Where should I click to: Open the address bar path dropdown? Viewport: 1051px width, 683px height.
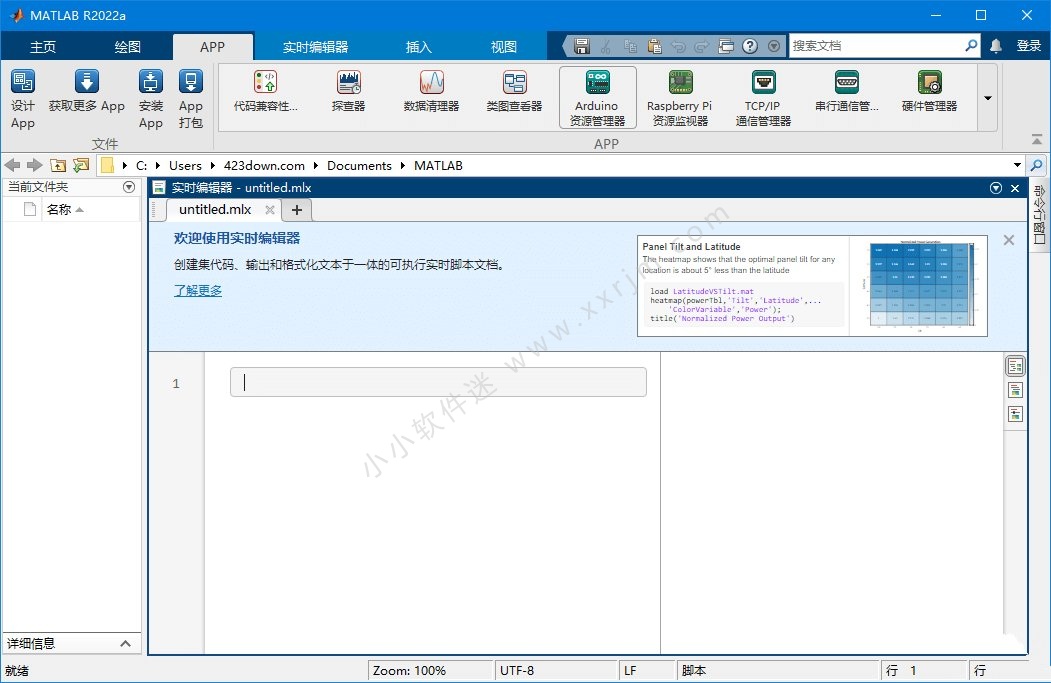(1017, 165)
